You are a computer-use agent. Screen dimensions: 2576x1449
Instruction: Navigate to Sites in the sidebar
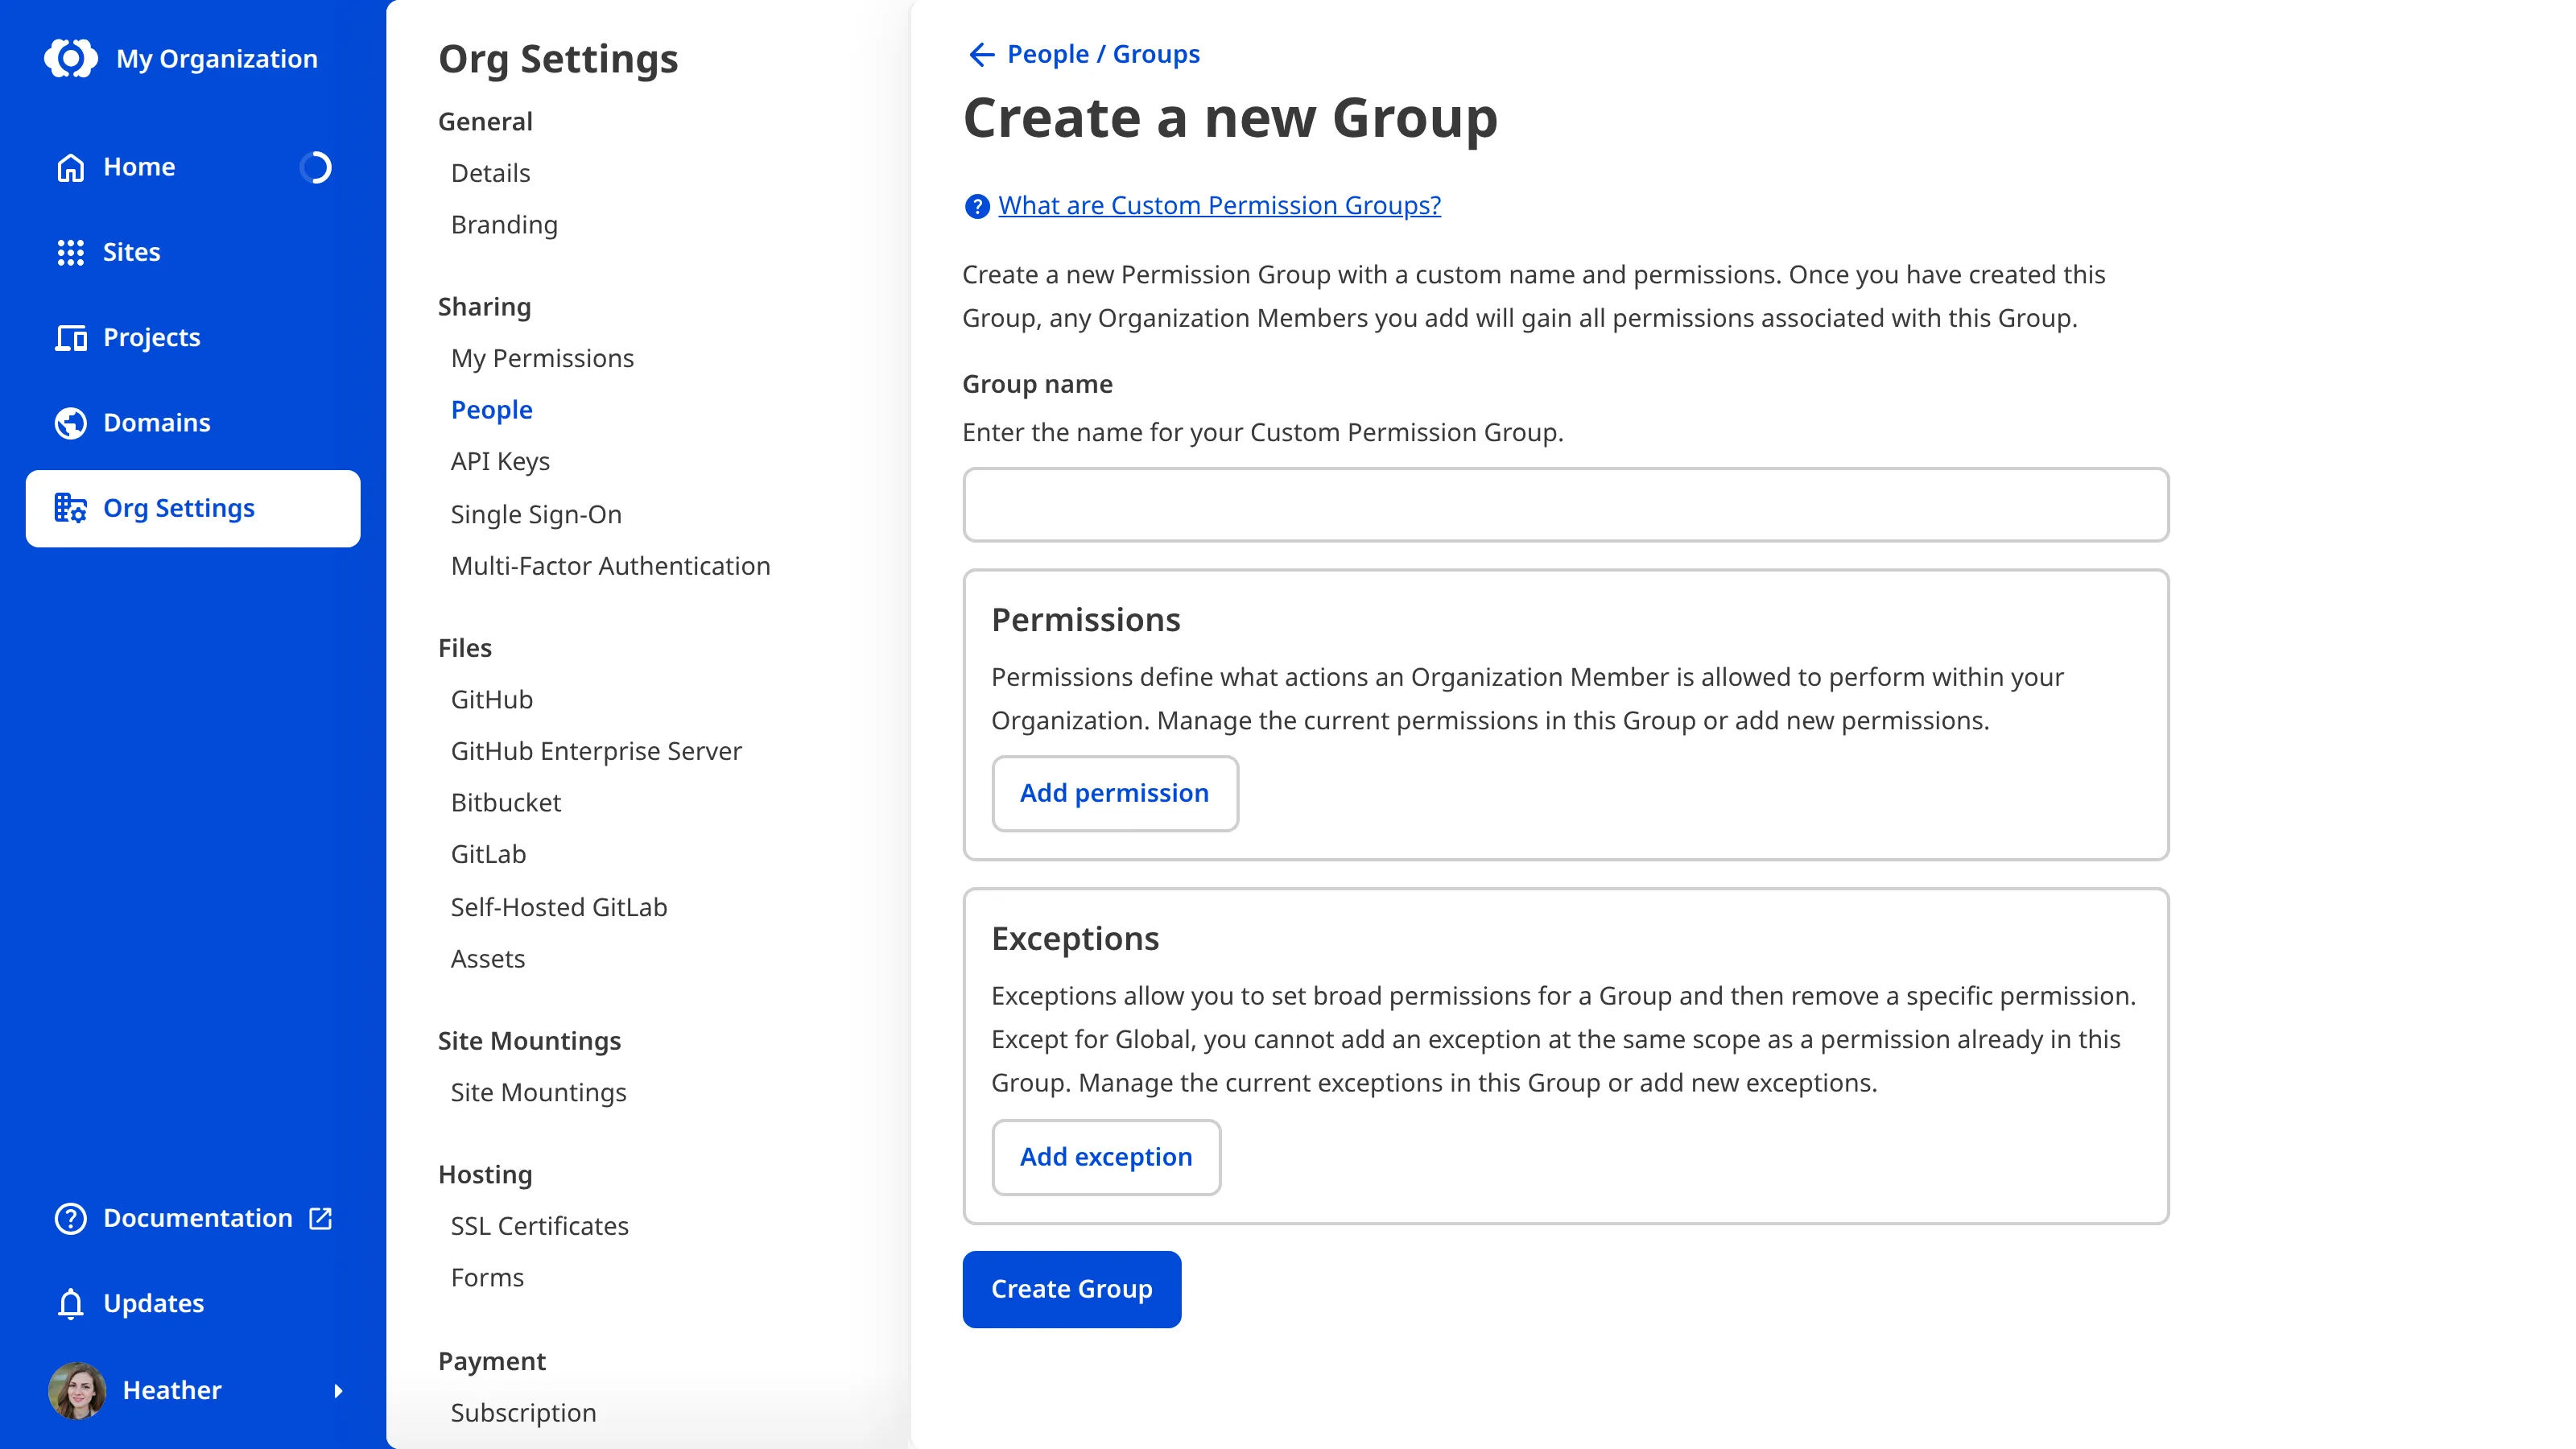coord(193,252)
